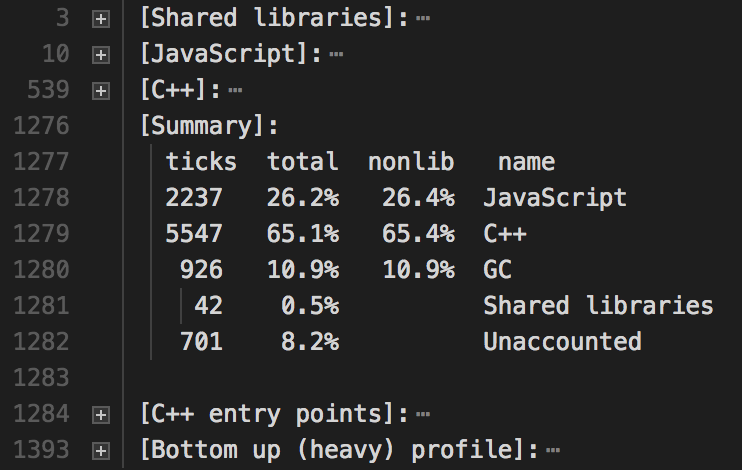Click the 'nonlib' column header text
Image resolution: width=742 pixels, height=470 pixels.
pos(411,162)
